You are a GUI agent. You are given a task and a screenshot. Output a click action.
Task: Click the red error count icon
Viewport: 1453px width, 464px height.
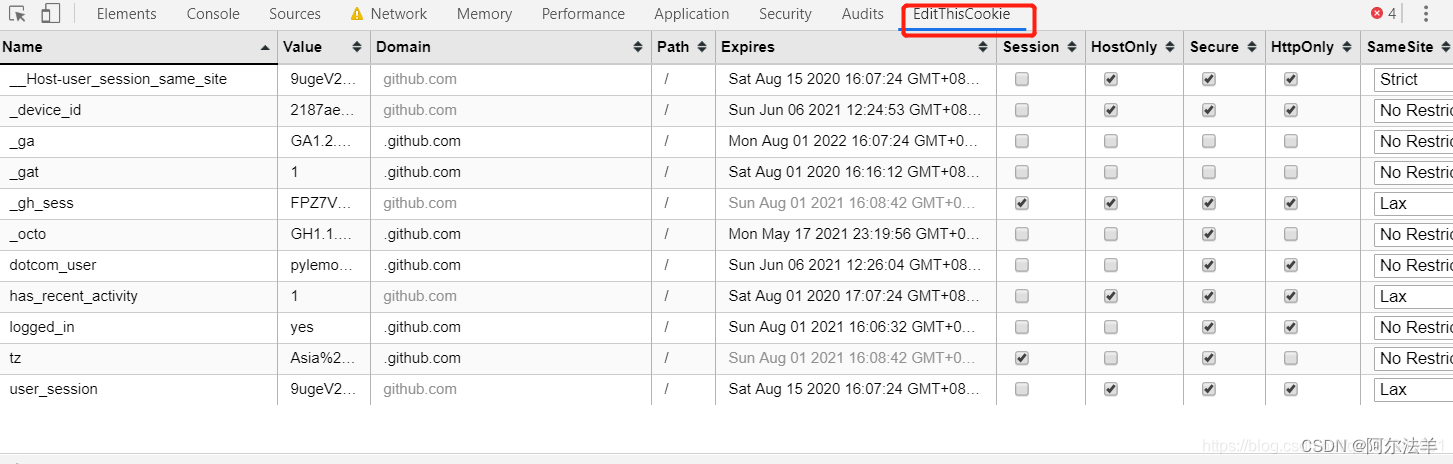[x=1377, y=14]
